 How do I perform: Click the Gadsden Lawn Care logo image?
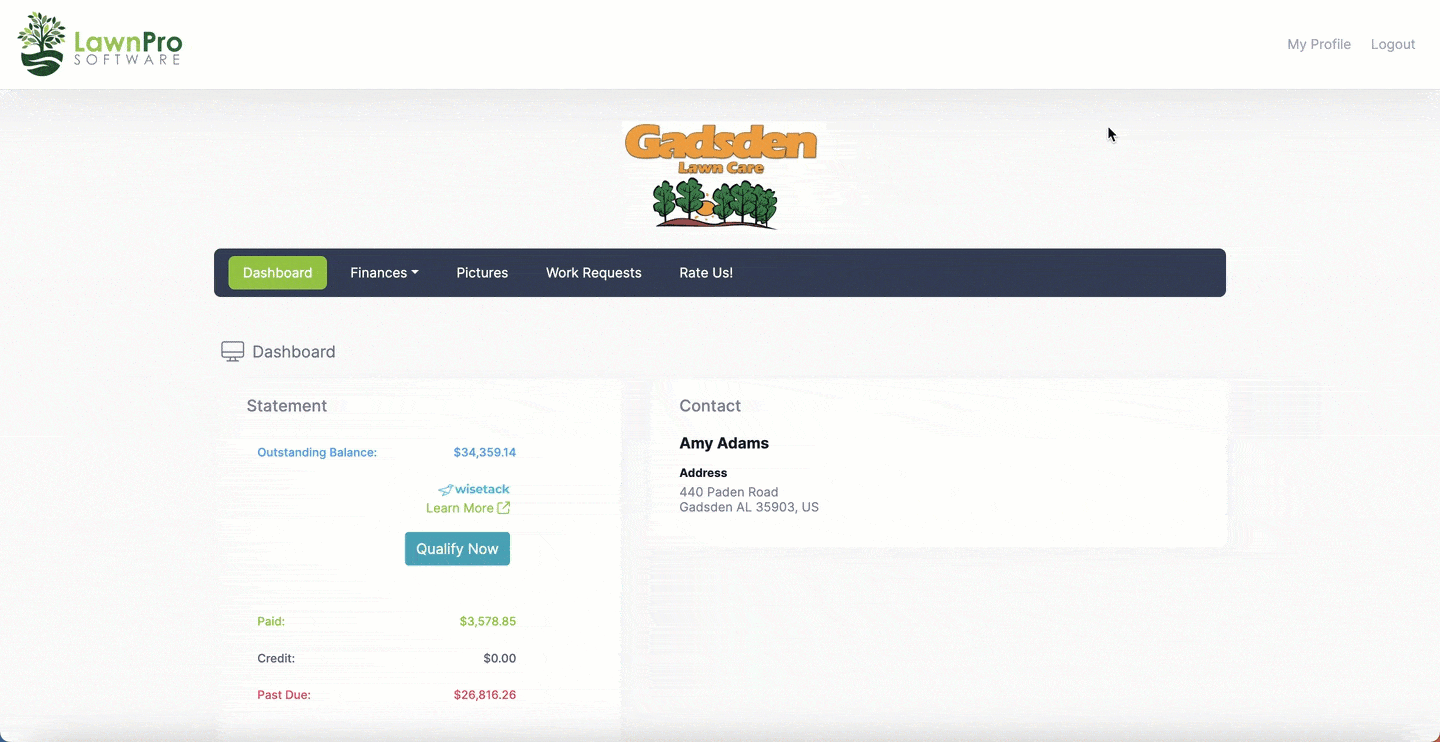coord(721,176)
